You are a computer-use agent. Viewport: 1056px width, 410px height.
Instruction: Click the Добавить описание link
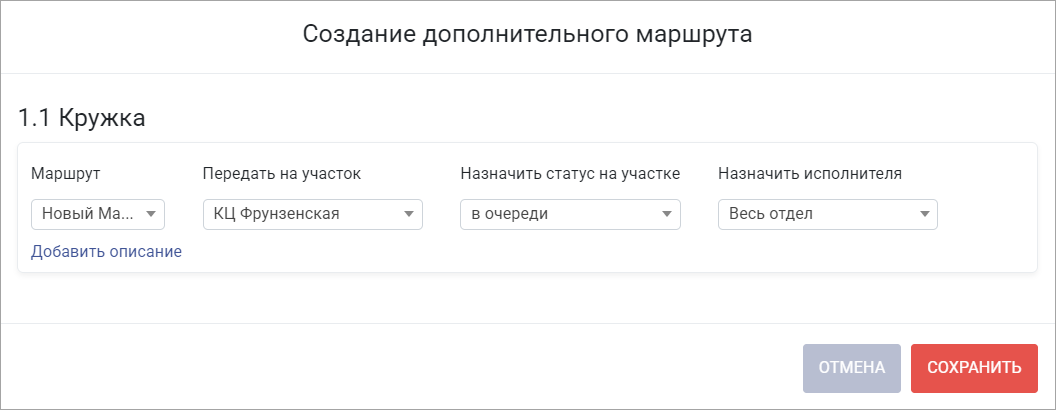click(106, 252)
